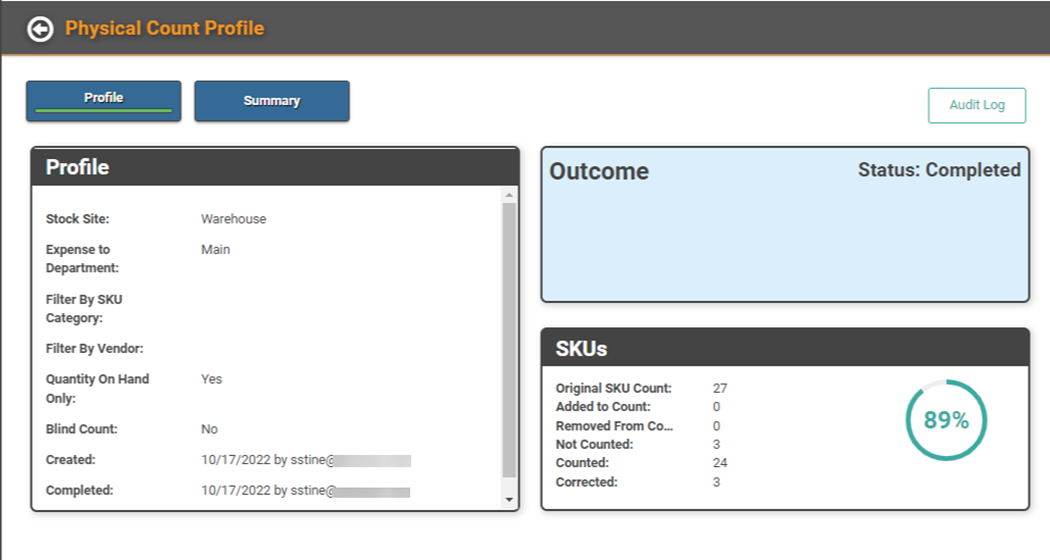The image size is (1050, 560).
Task: Click the Outcome panel heading
Action: click(599, 172)
